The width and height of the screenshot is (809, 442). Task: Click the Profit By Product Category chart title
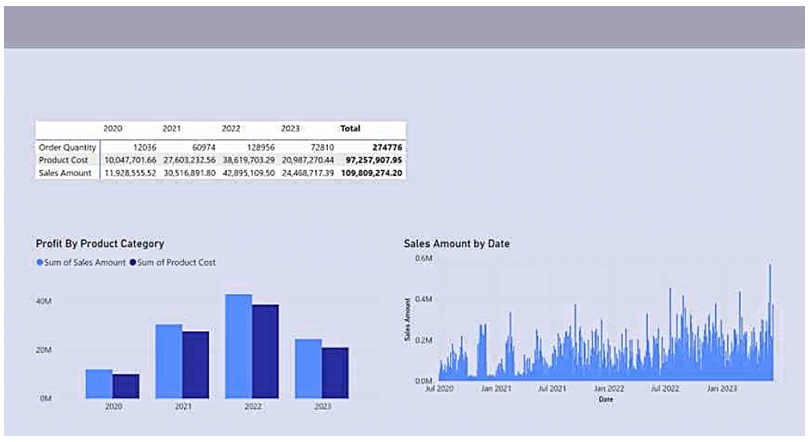pos(99,244)
